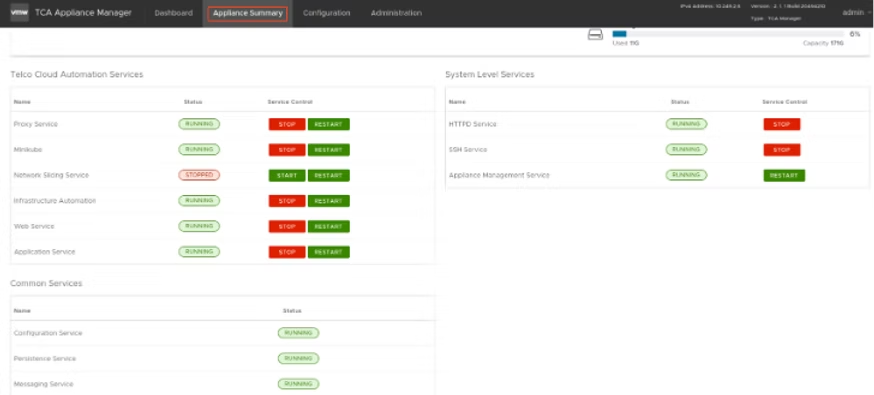Select the Appliance Summary tab

[x=247, y=13]
